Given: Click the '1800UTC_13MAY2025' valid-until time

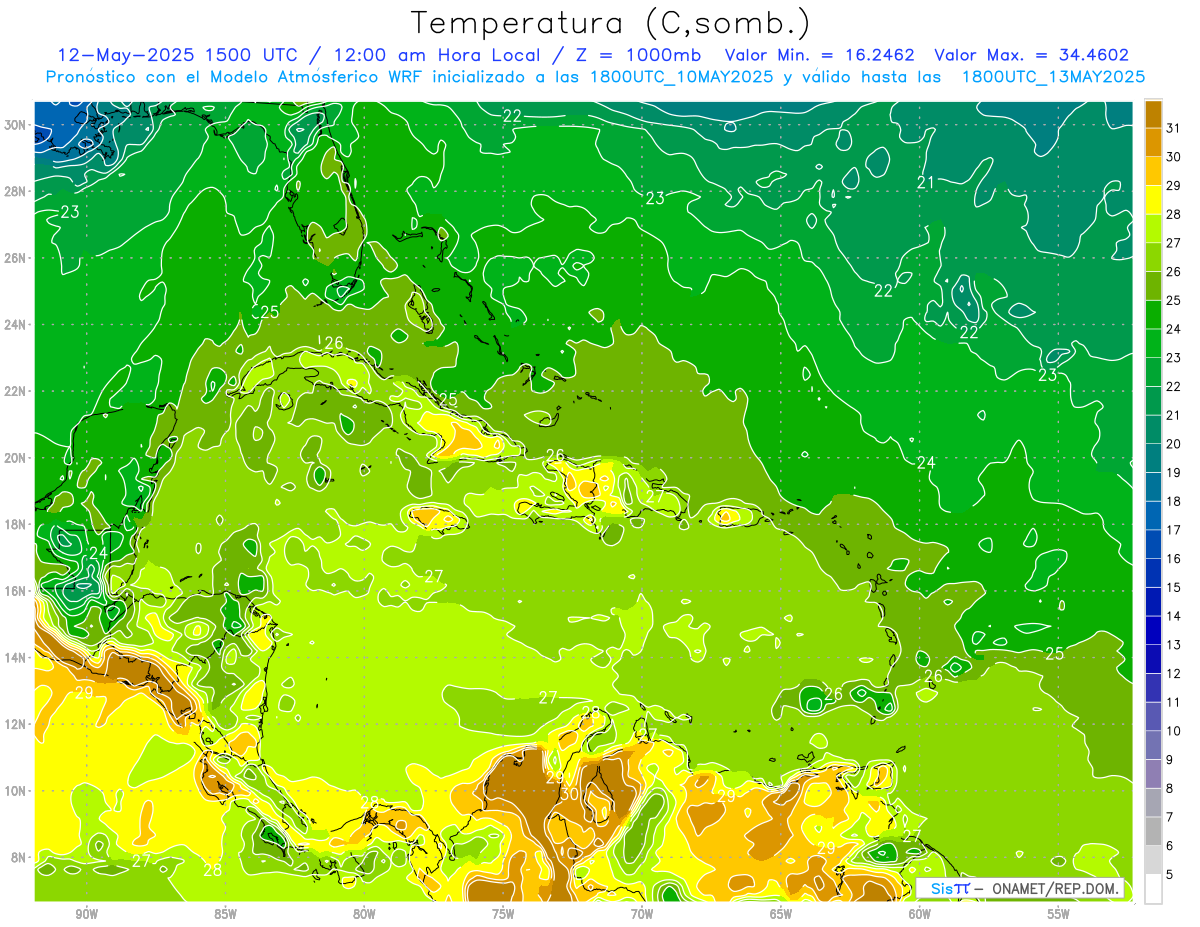Looking at the screenshot, I should pos(1054,76).
